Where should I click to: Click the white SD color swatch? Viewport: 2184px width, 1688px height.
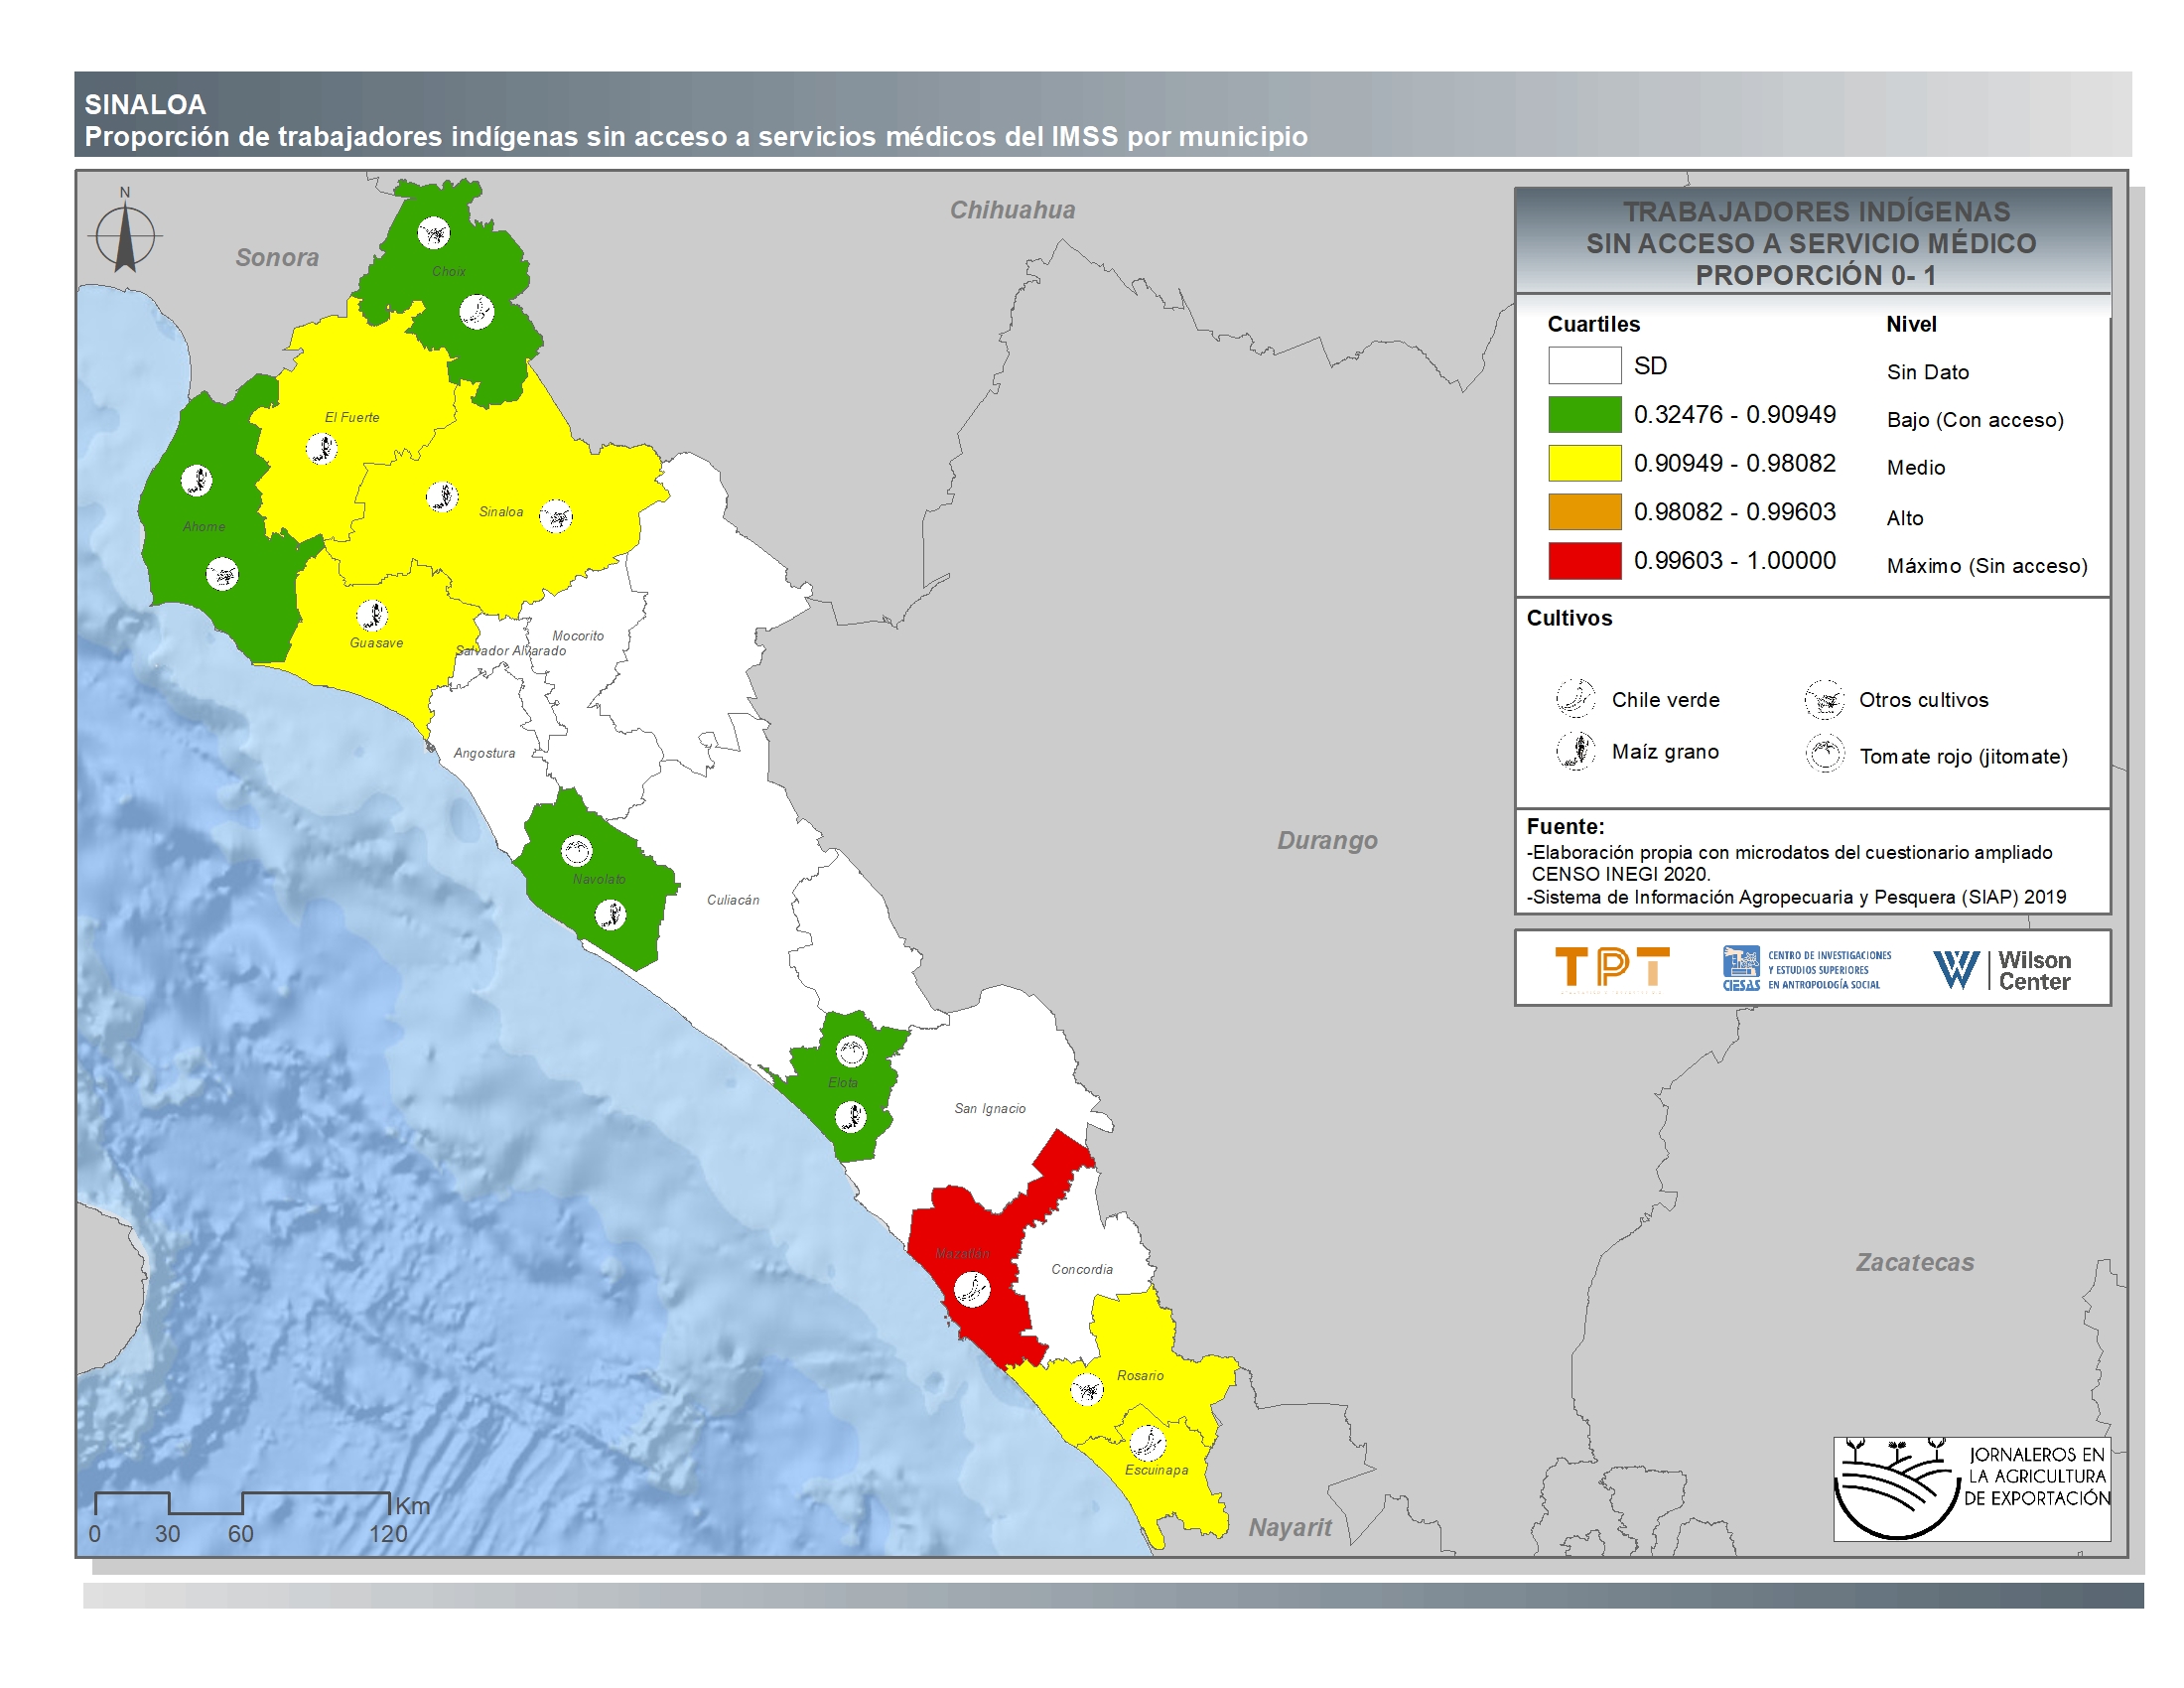[1584, 365]
